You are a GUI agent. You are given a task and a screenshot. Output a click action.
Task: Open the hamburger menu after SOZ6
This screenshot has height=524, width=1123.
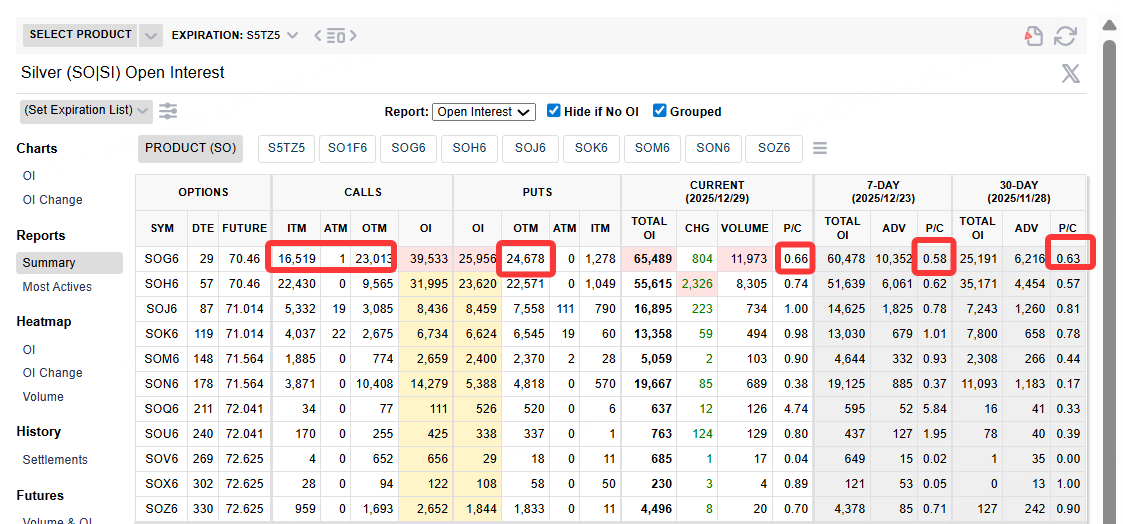coord(820,148)
